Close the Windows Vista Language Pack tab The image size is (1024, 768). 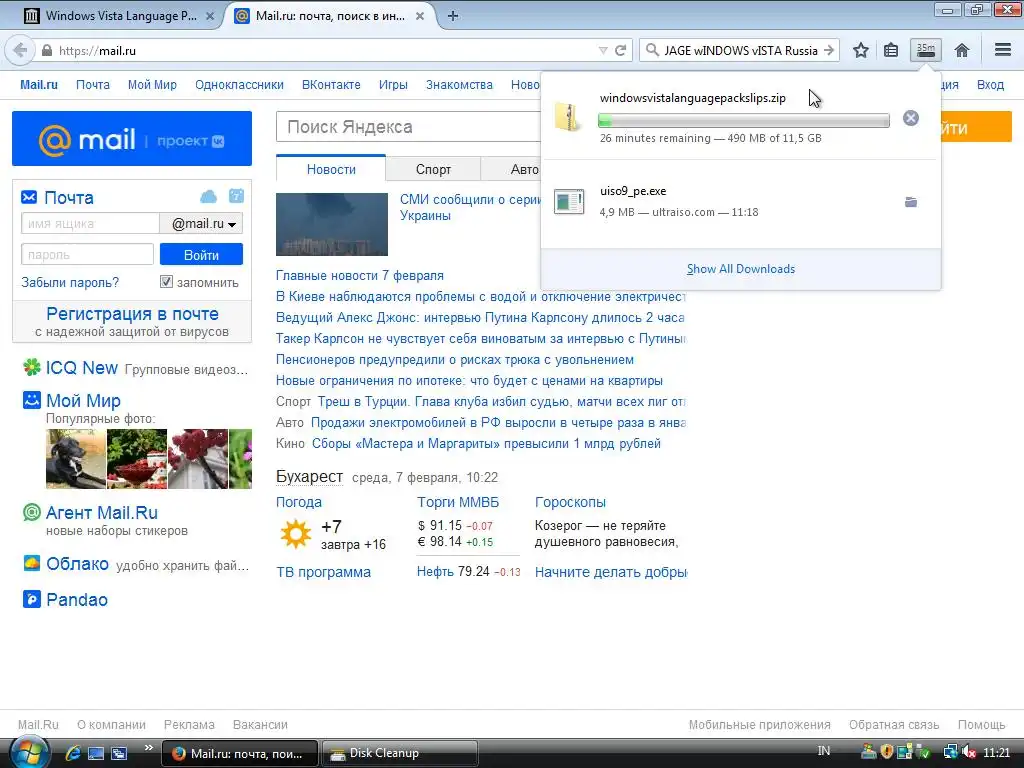coord(210,16)
